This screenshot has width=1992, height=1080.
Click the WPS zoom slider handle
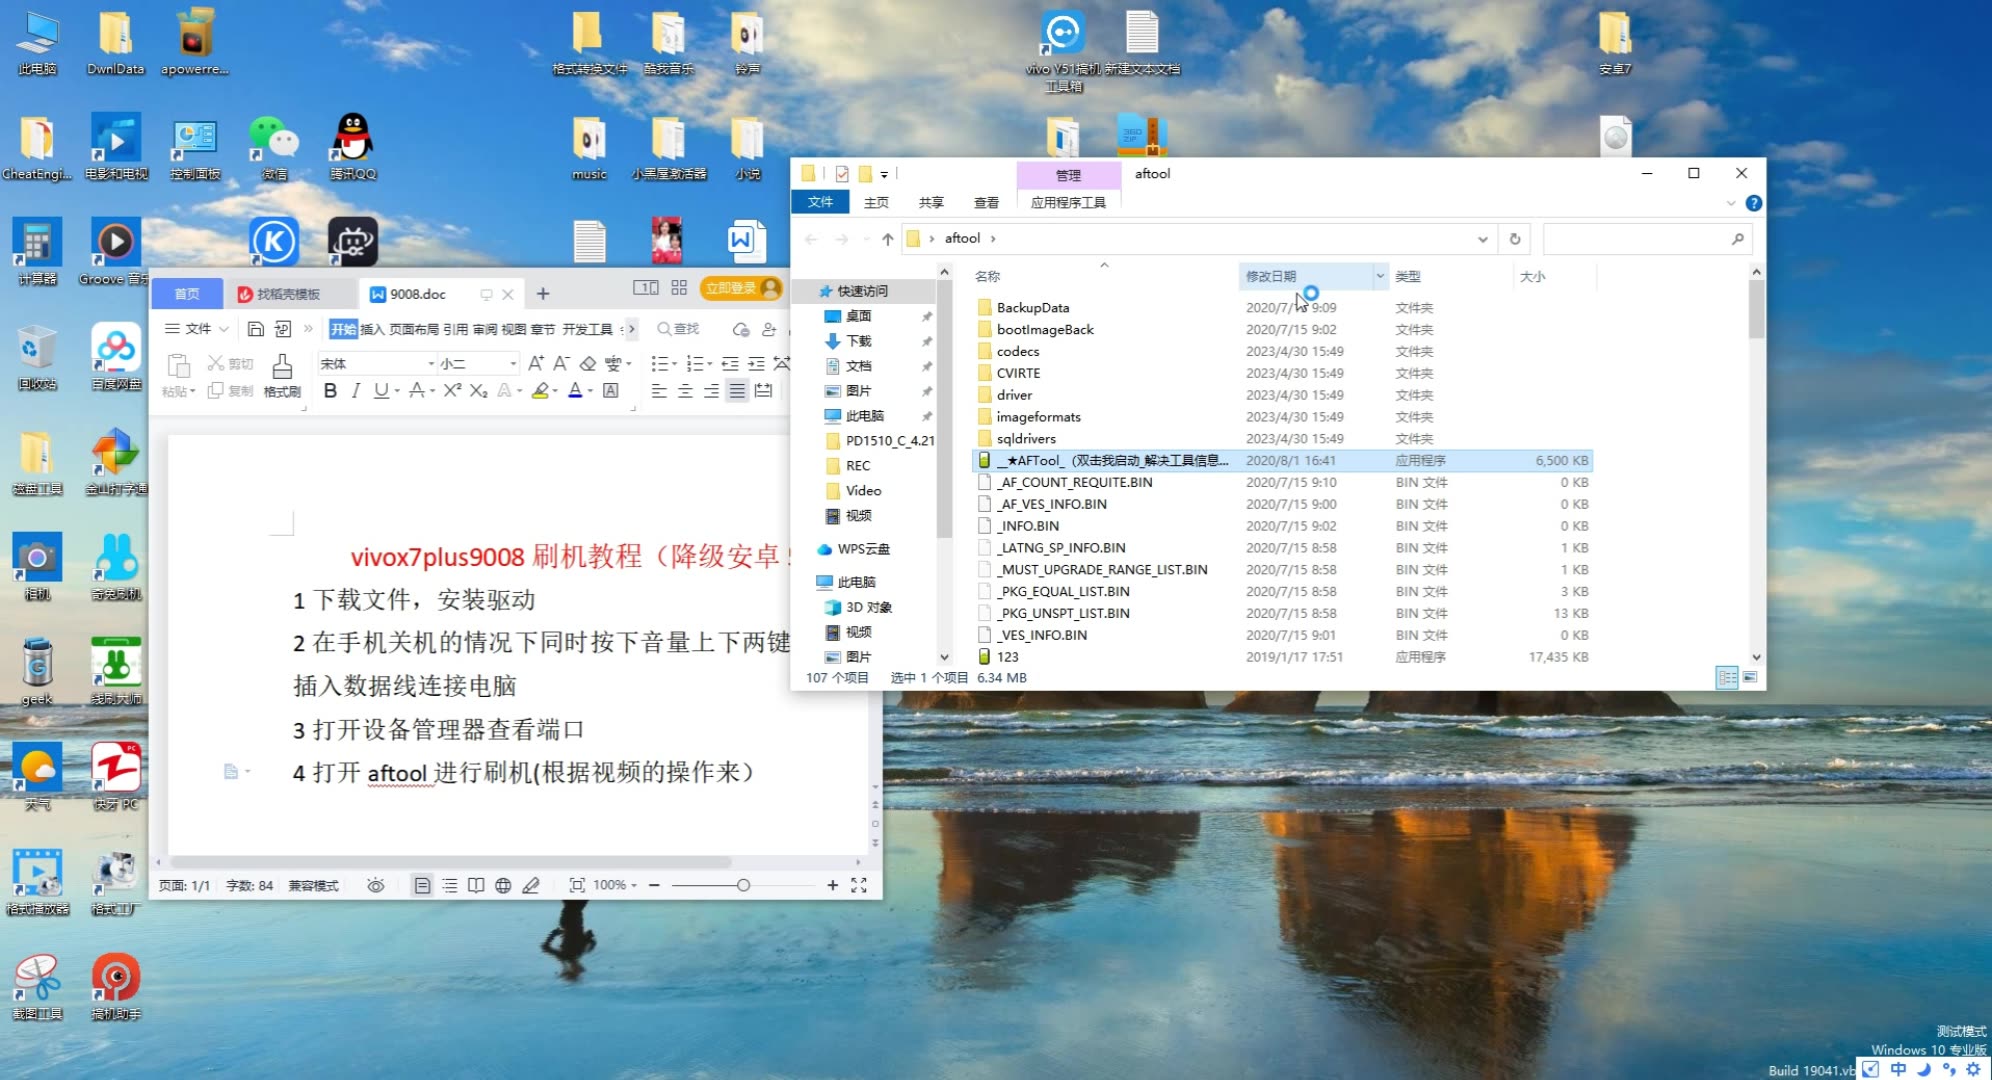tap(743, 885)
